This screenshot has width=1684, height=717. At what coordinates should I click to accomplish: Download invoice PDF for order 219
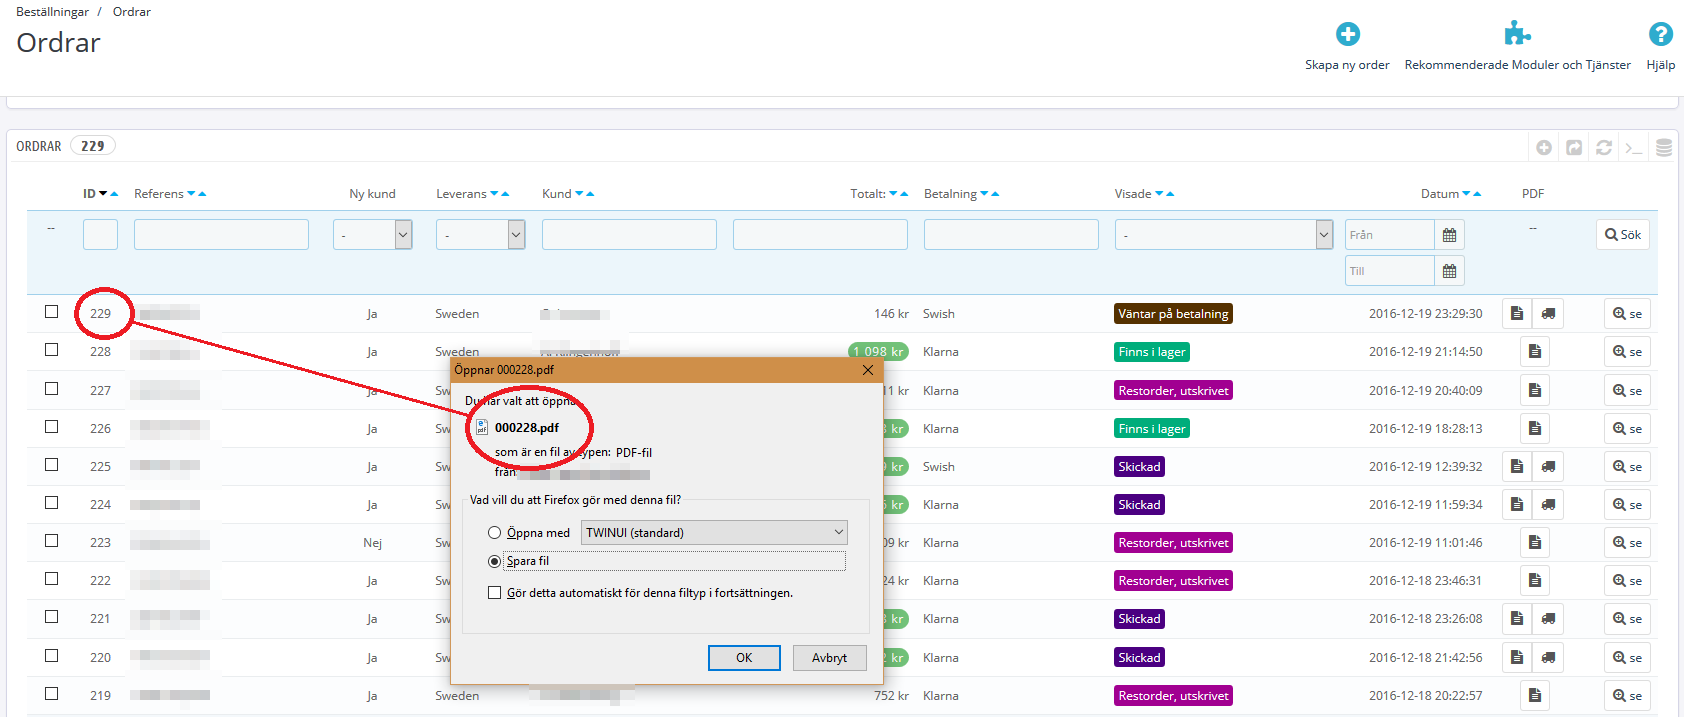coord(1535,695)
